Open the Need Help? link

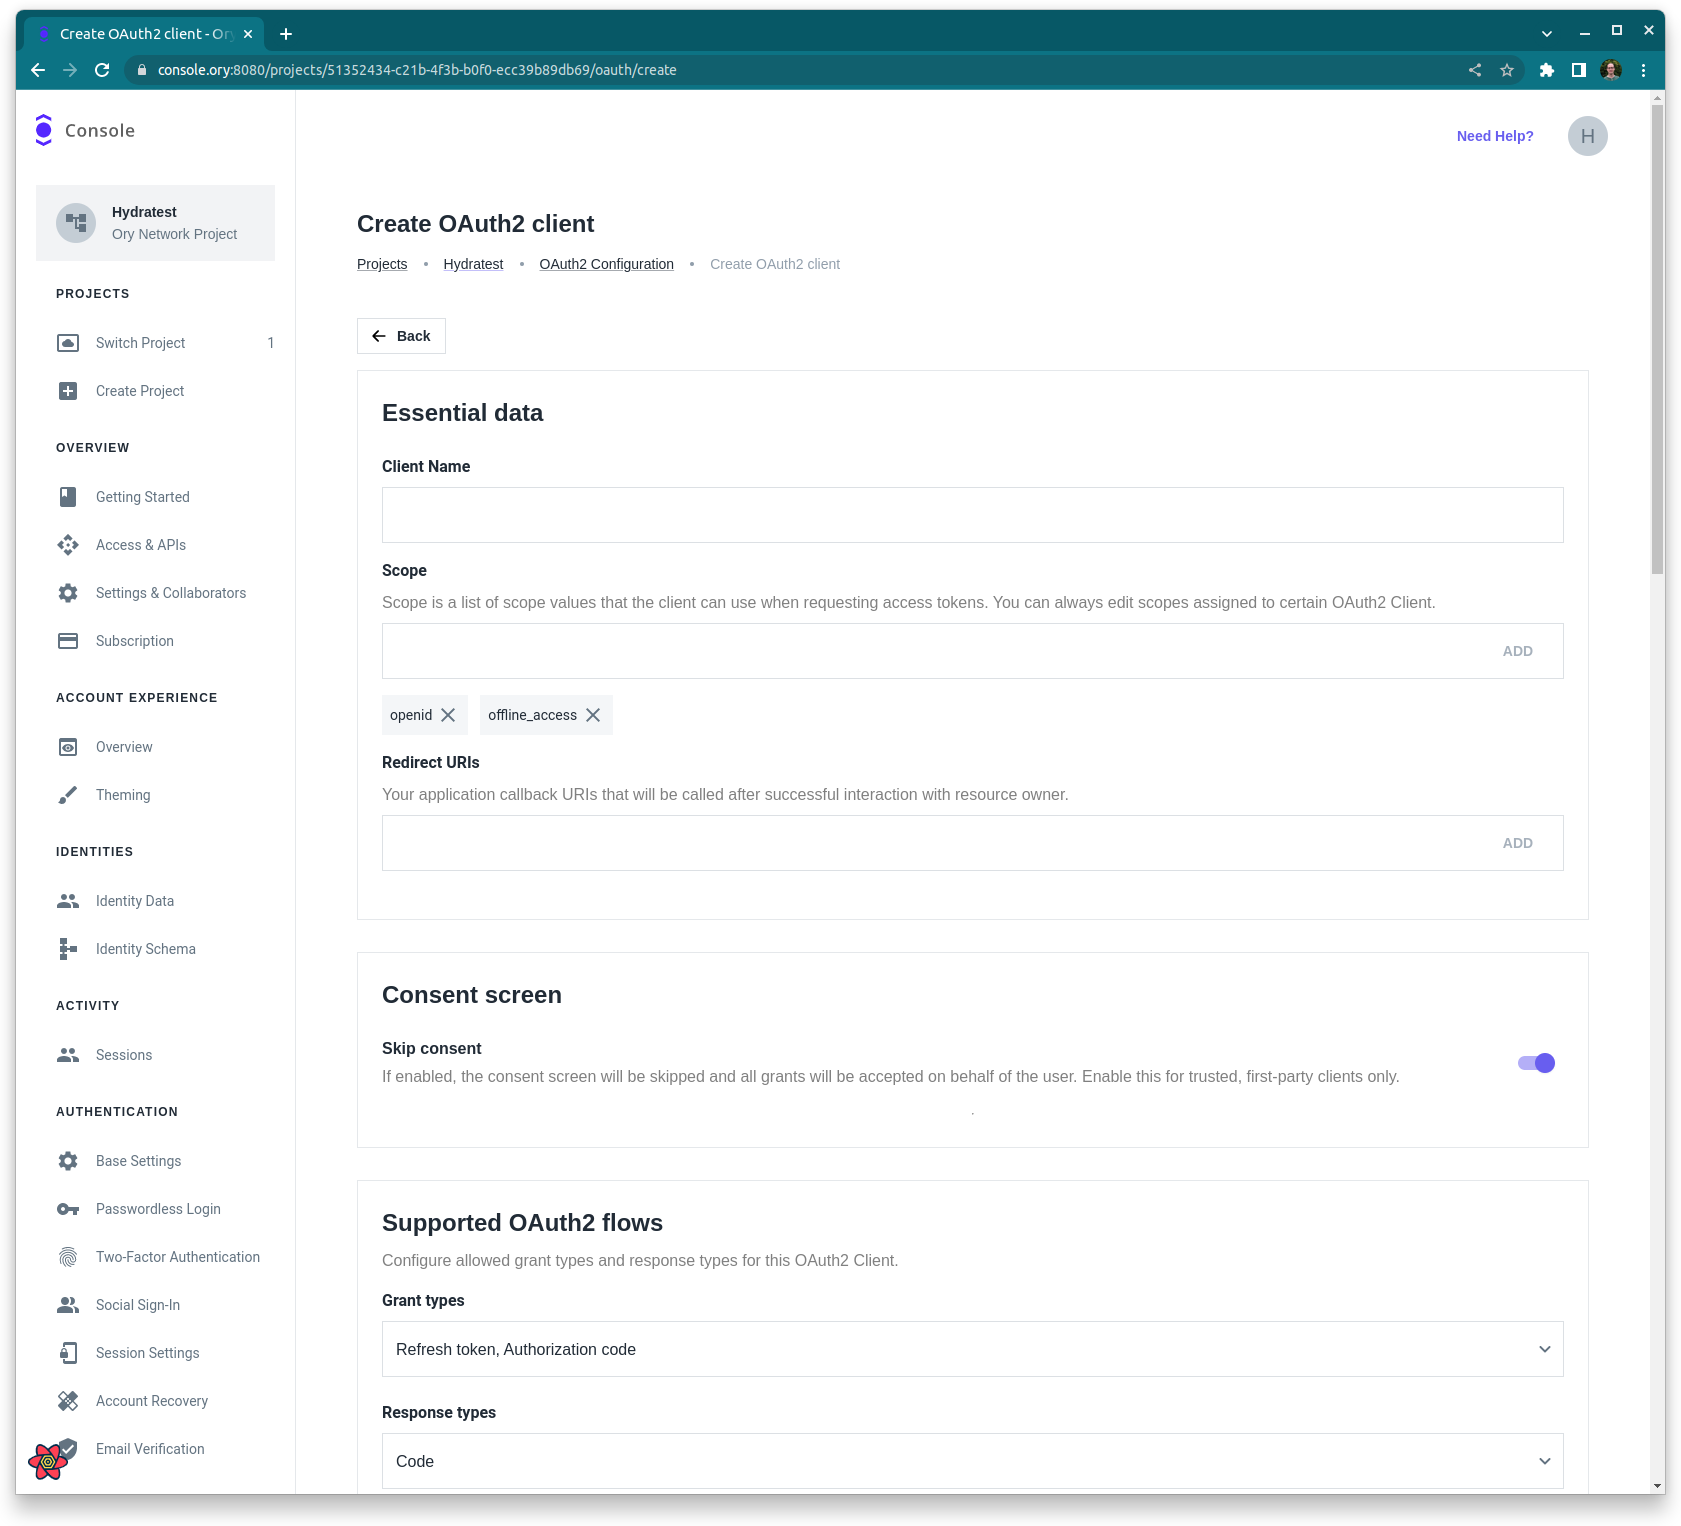point(1495,135)
